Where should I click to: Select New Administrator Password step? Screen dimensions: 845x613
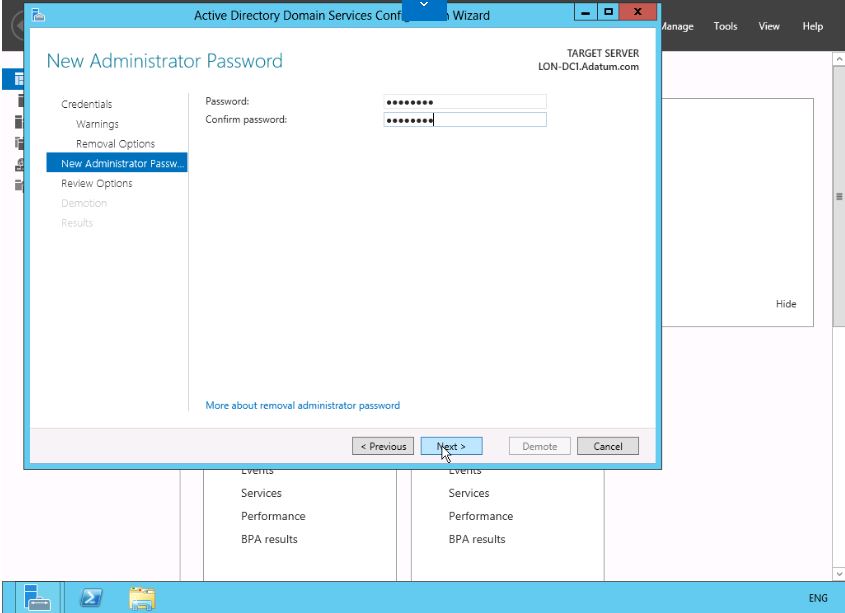click(117, 163)
